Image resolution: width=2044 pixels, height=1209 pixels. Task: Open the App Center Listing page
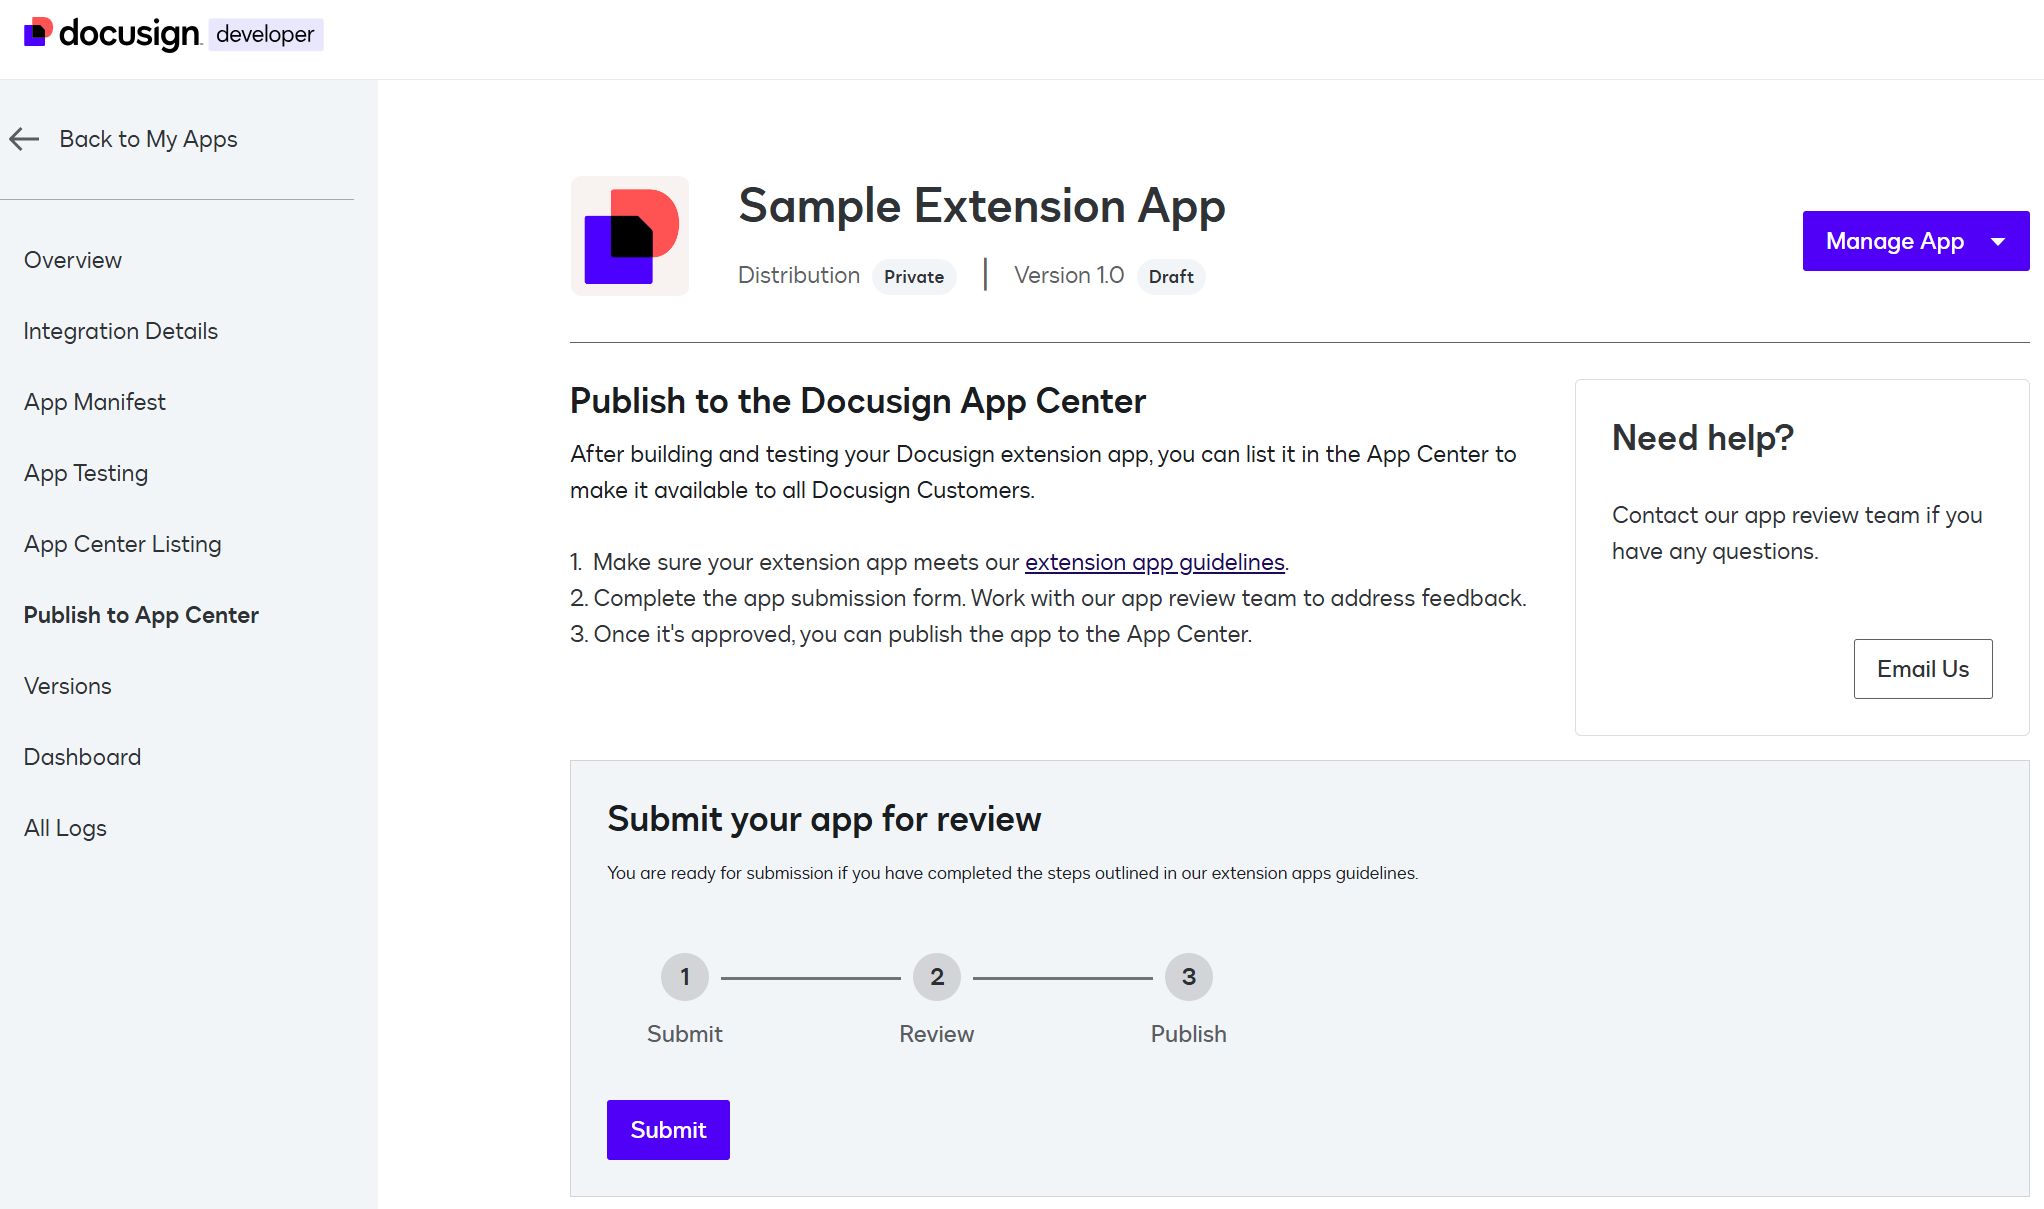tap(122, 544)
